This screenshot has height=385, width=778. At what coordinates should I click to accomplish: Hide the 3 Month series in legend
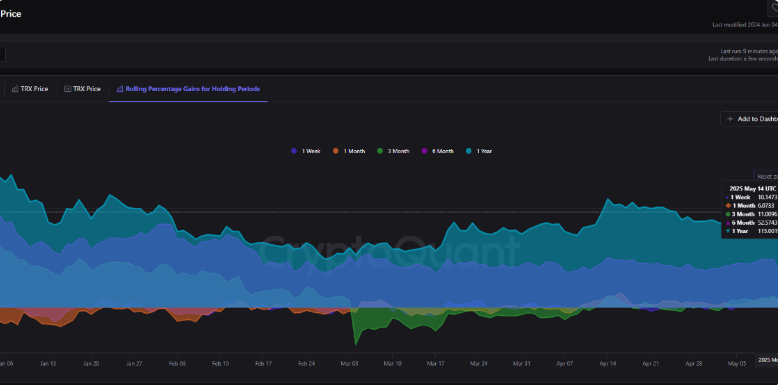[393, 151]
